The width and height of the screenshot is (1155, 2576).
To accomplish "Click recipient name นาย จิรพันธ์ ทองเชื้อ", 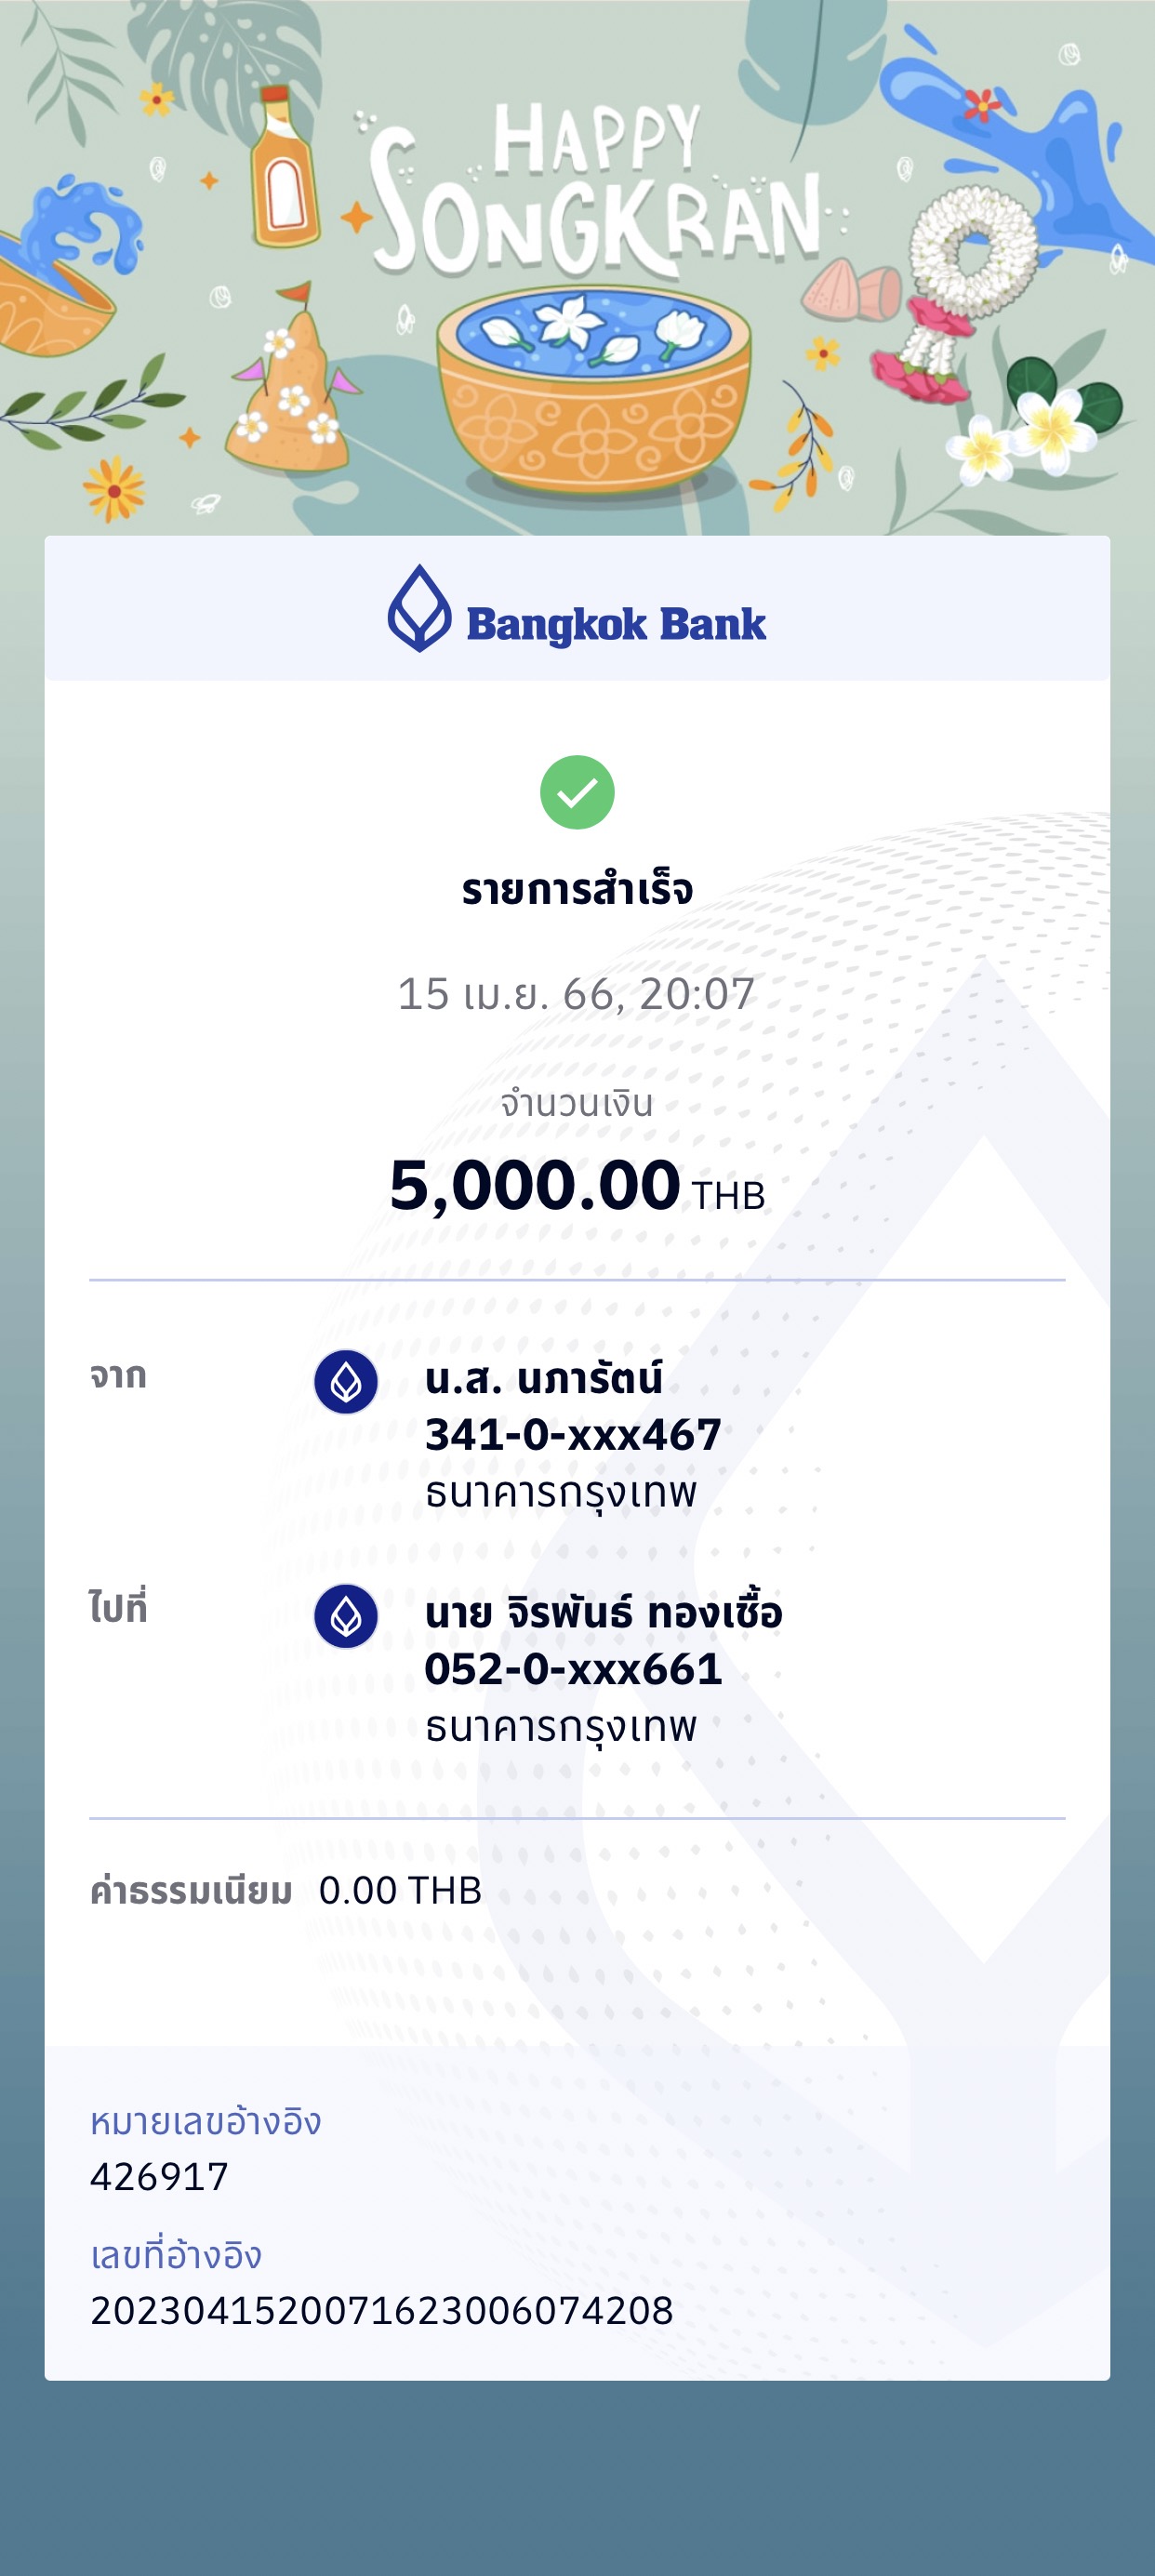I will [603, 1613].
